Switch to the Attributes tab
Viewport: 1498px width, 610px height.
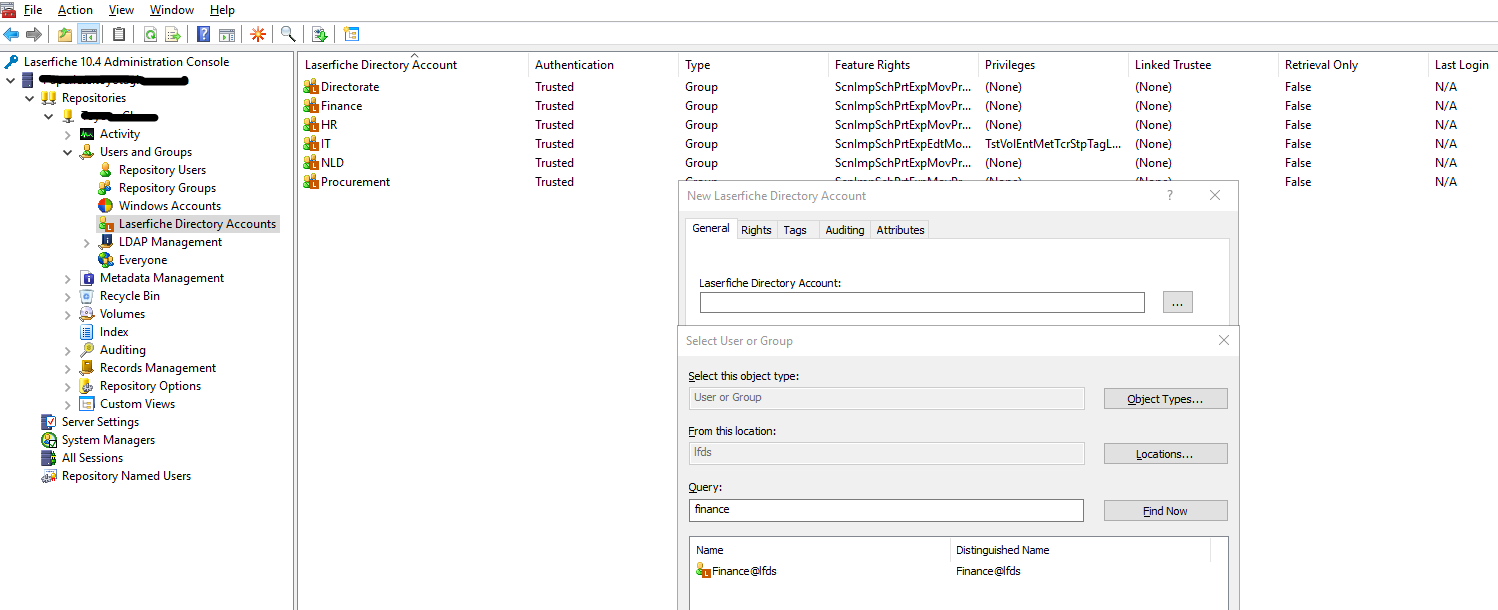[x=900, y=230]
